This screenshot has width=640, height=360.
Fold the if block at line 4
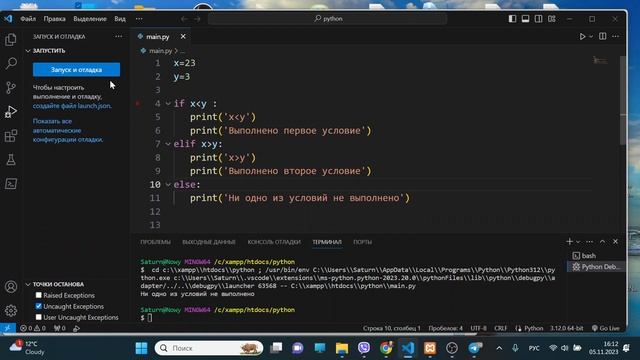pyautogui.click(x=168, y=104)
